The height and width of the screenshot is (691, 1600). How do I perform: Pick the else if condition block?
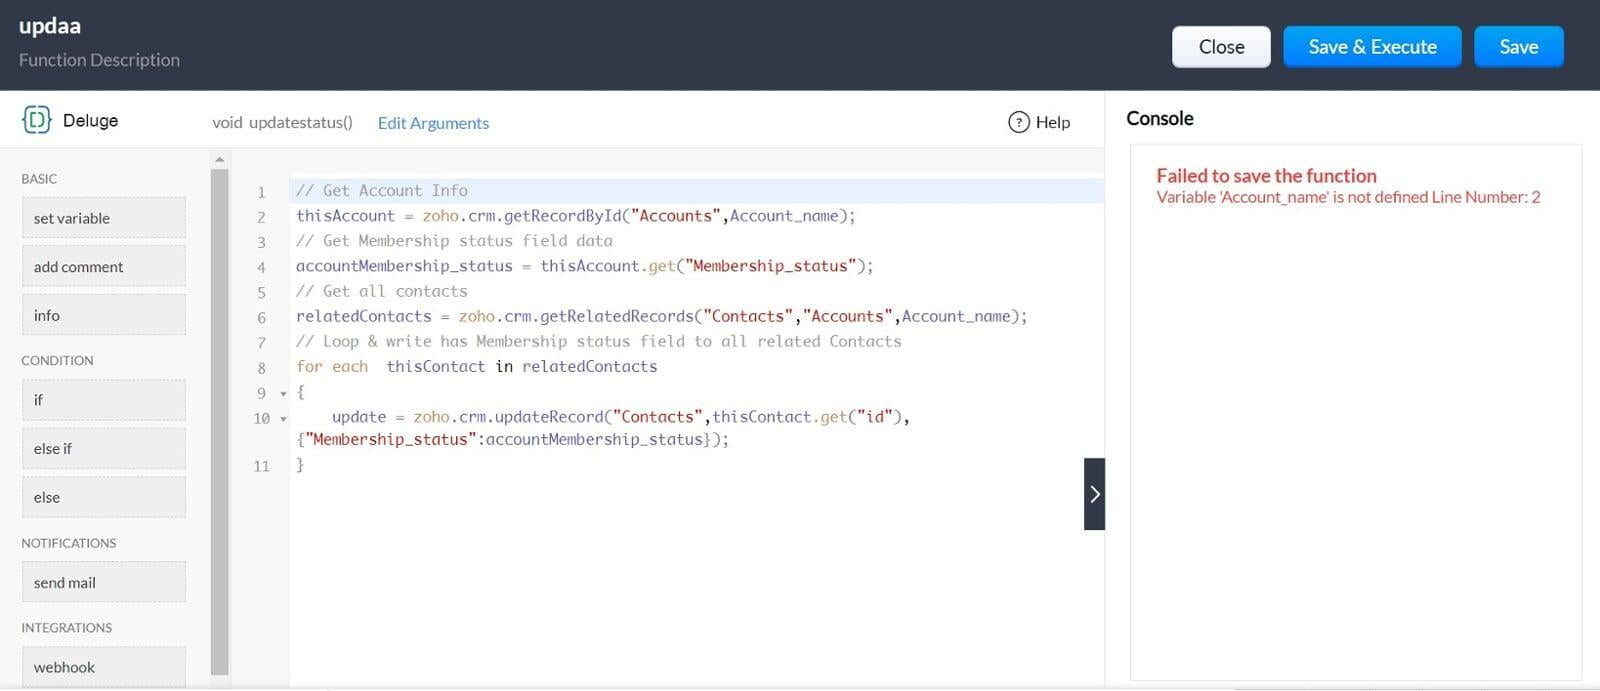[x=104, y=449]
